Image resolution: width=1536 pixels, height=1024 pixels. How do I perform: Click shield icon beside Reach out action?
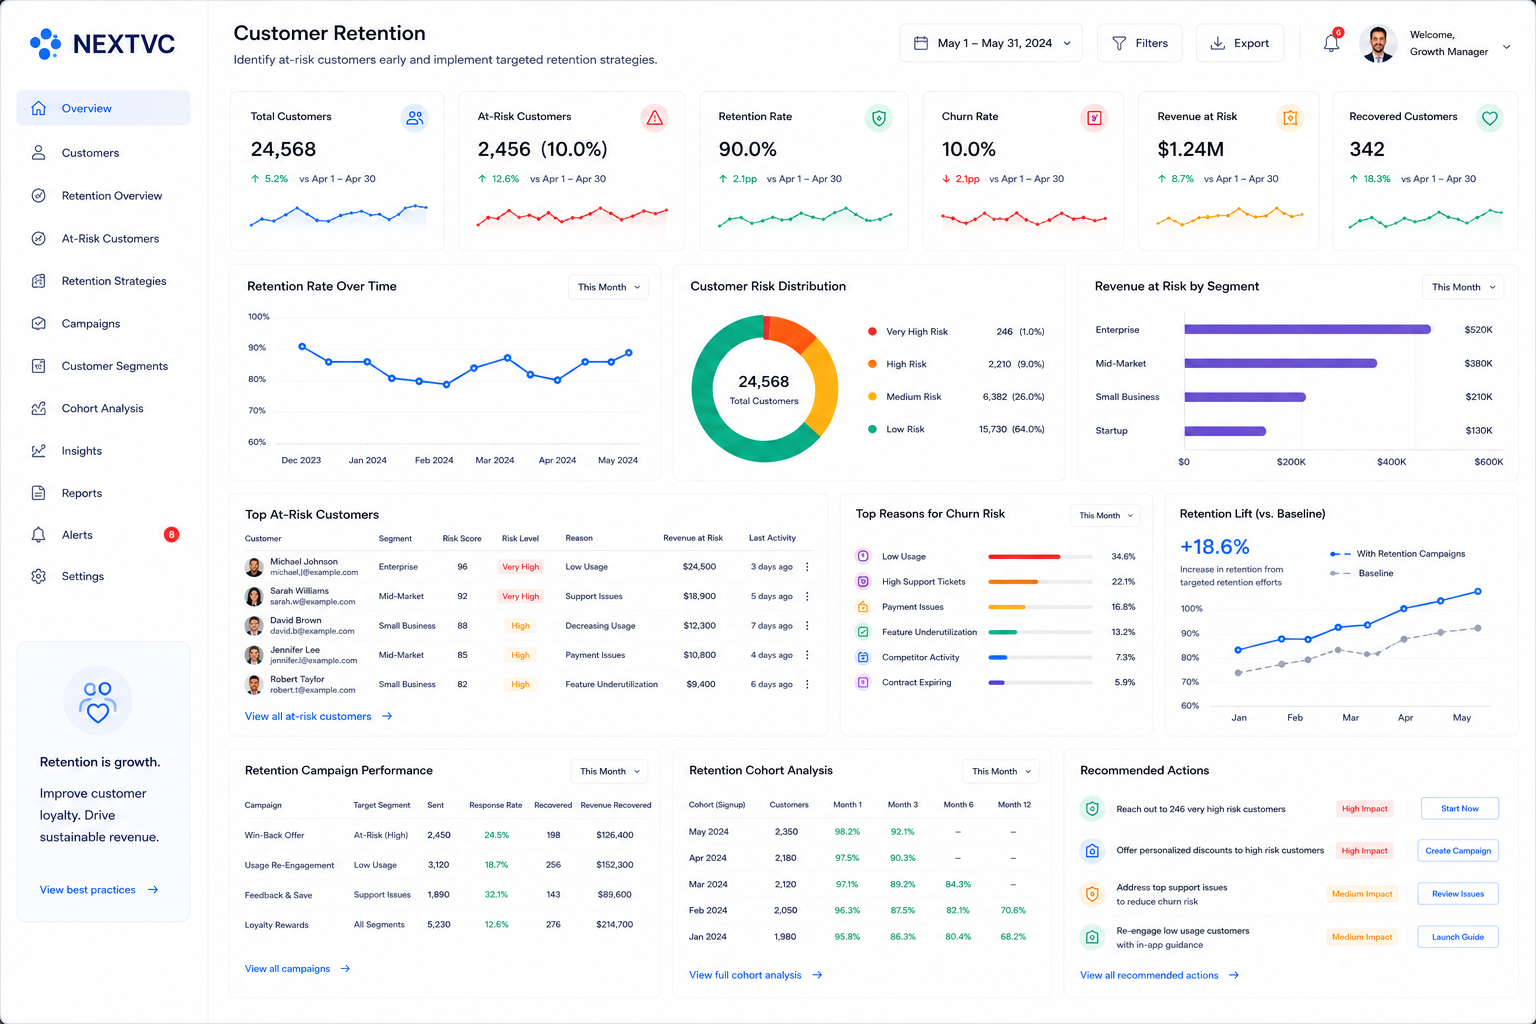pos(1092,809)
